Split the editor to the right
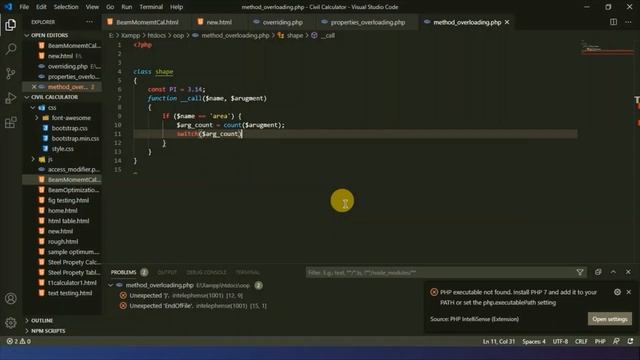The height and width of the screenshot is (360, 640). click(613, 22)
